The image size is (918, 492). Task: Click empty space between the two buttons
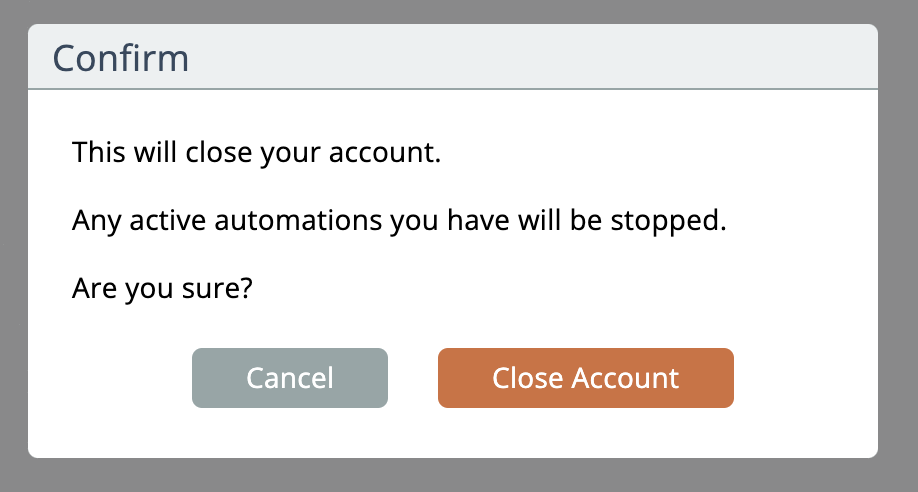(412, 378)
